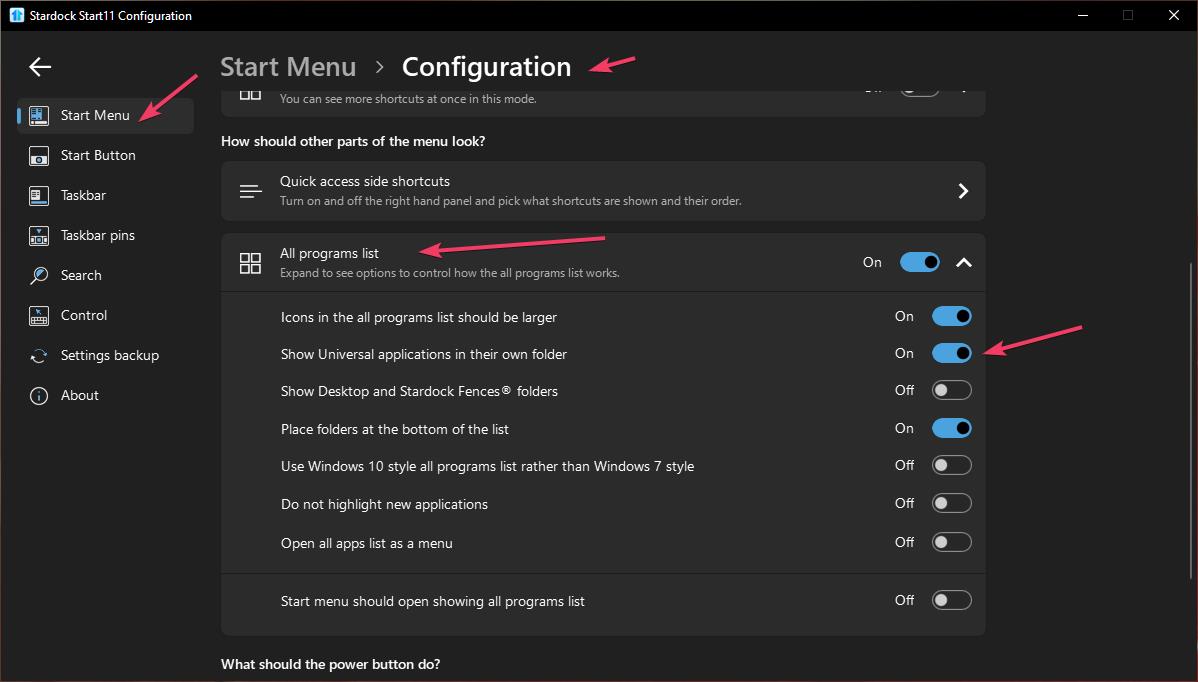Select Start Menu in the sidebar
Image resolution: width=1198 pixels, height=682 pixels.
pyautogui.click(x=95, y=116)
